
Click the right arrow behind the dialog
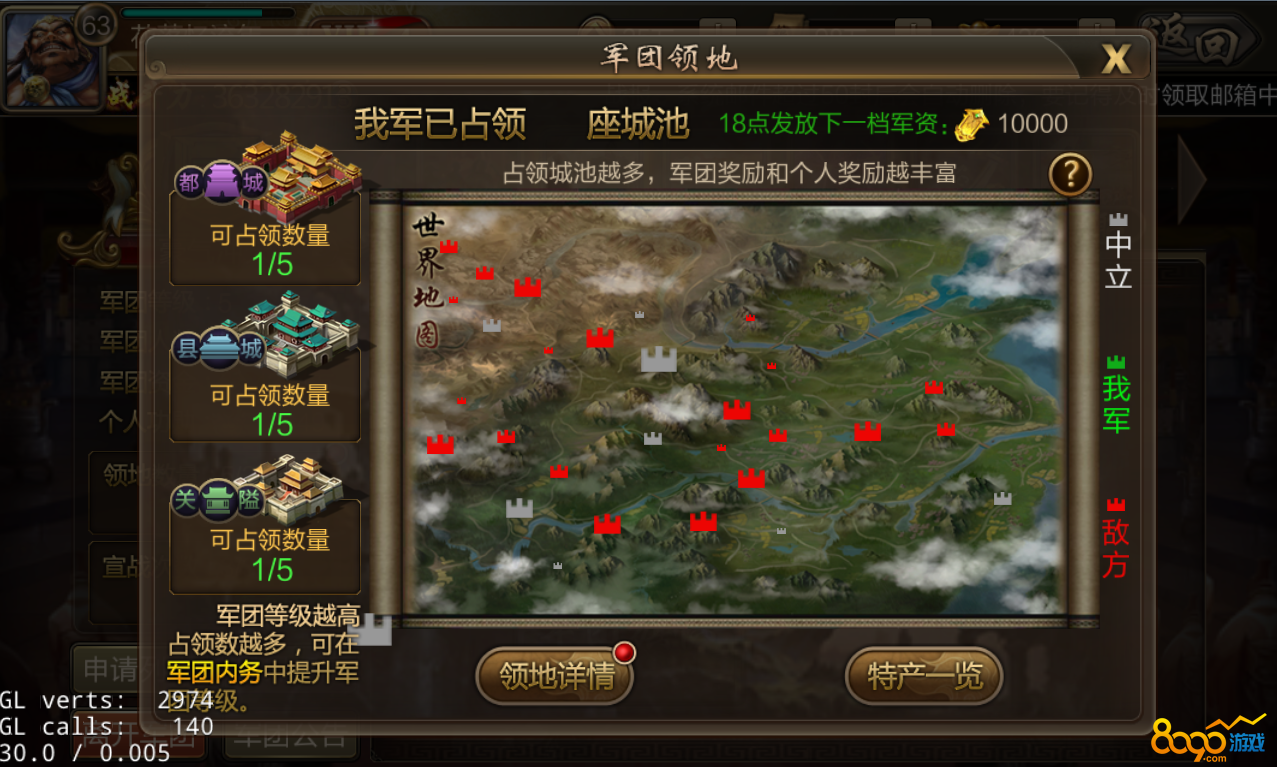(x=1190, y=180)
